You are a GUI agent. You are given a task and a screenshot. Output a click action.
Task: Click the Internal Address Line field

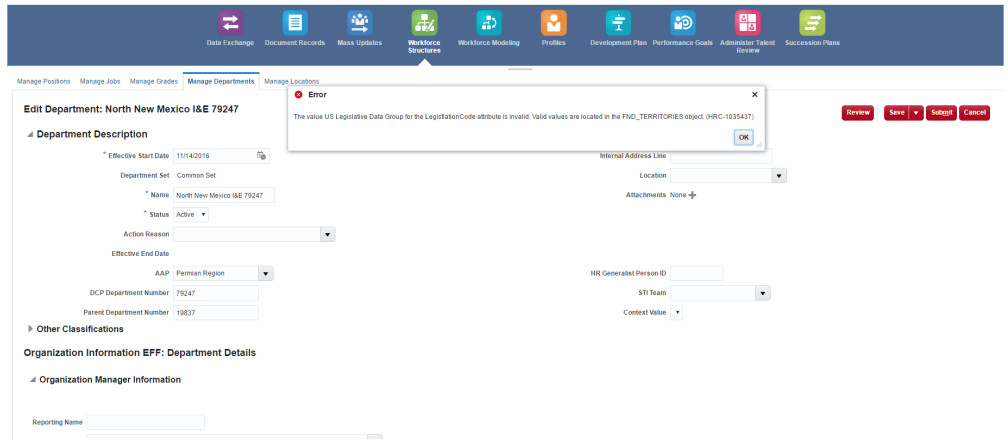pos(721,156)
